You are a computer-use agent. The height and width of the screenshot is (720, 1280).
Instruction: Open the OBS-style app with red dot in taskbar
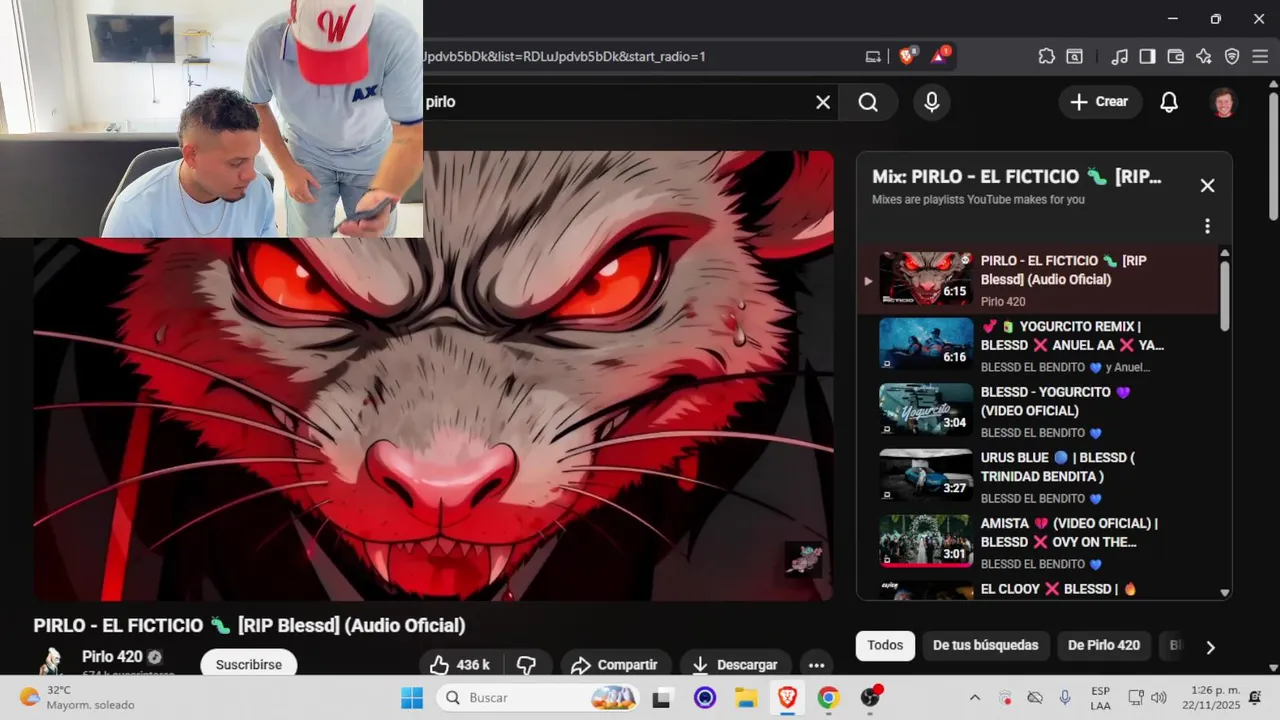(x=871, y=697)
